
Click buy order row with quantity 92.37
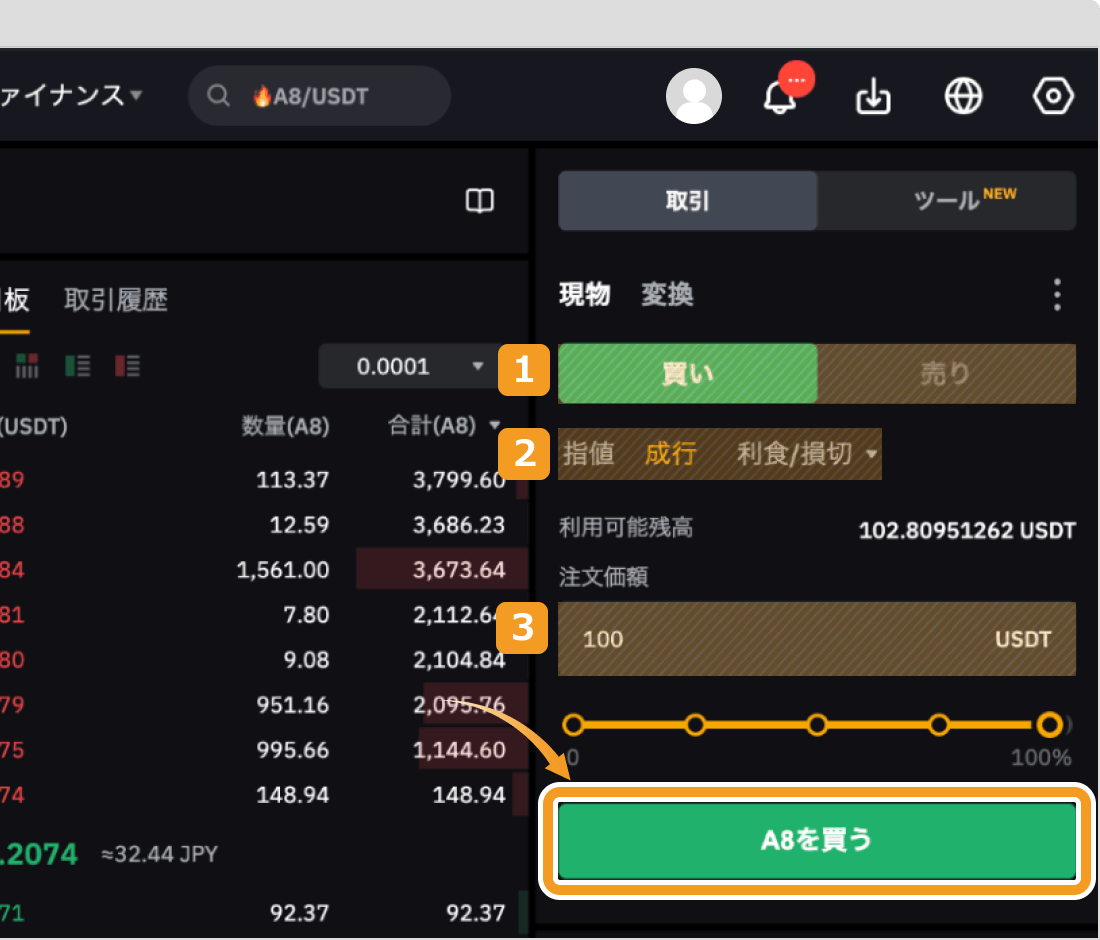(x=264, y=913)
